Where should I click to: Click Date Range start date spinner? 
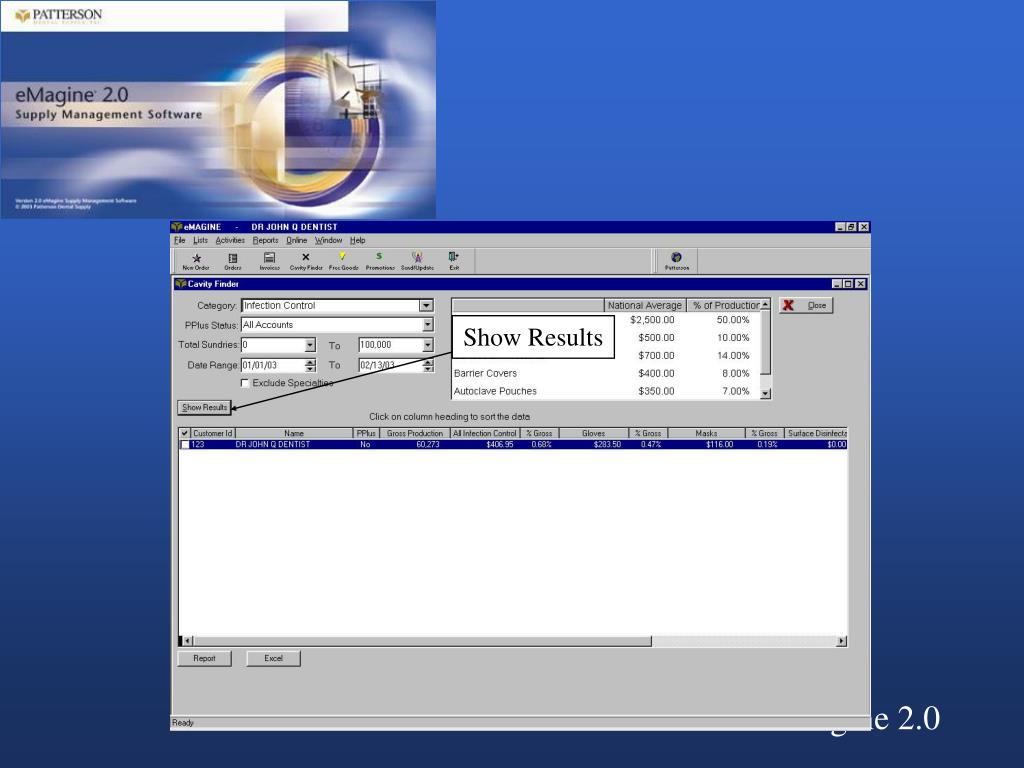coord(310,366)
